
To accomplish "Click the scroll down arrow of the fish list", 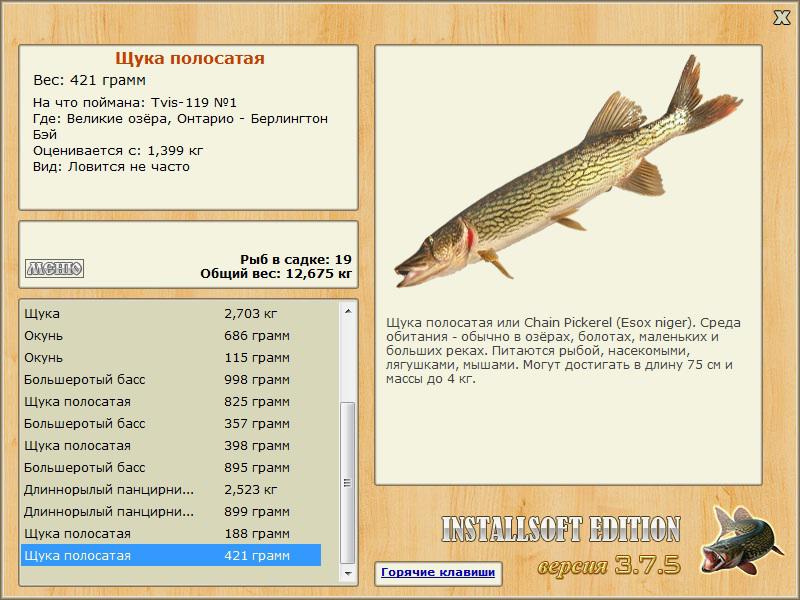I will (348, 573).
